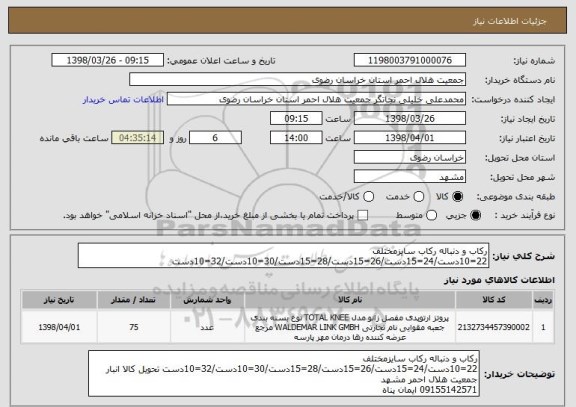Click the شرح کلی نیاز text box

point(283,256)
